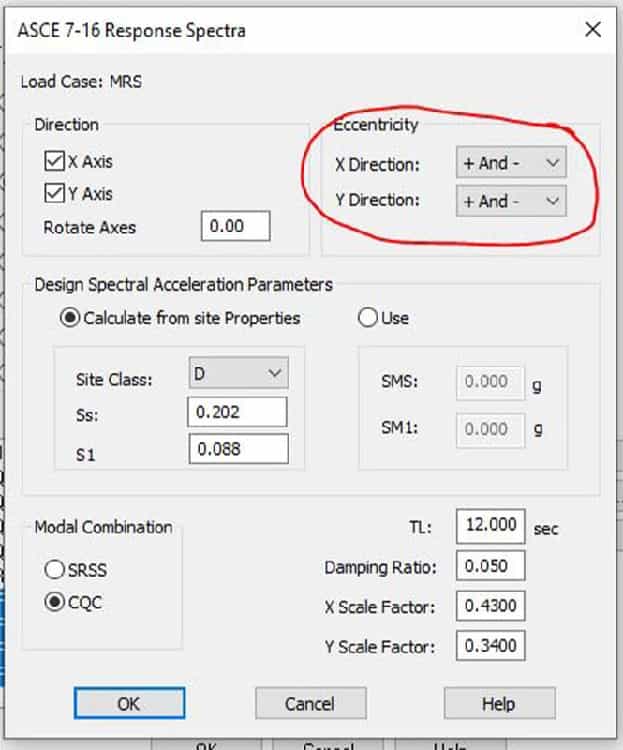Select Calculate from site Properties option
This screenshot has width=623, height=750.
pyautogui.click(x=70, y=319)
